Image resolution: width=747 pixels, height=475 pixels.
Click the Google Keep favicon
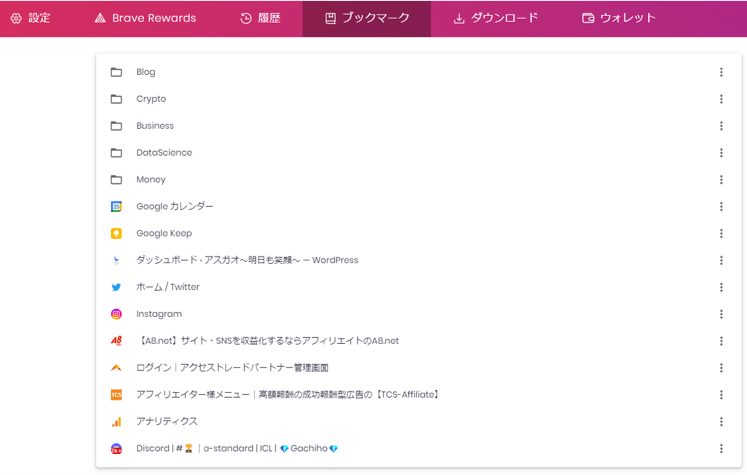pyautogui.click(x=116, y=233)
